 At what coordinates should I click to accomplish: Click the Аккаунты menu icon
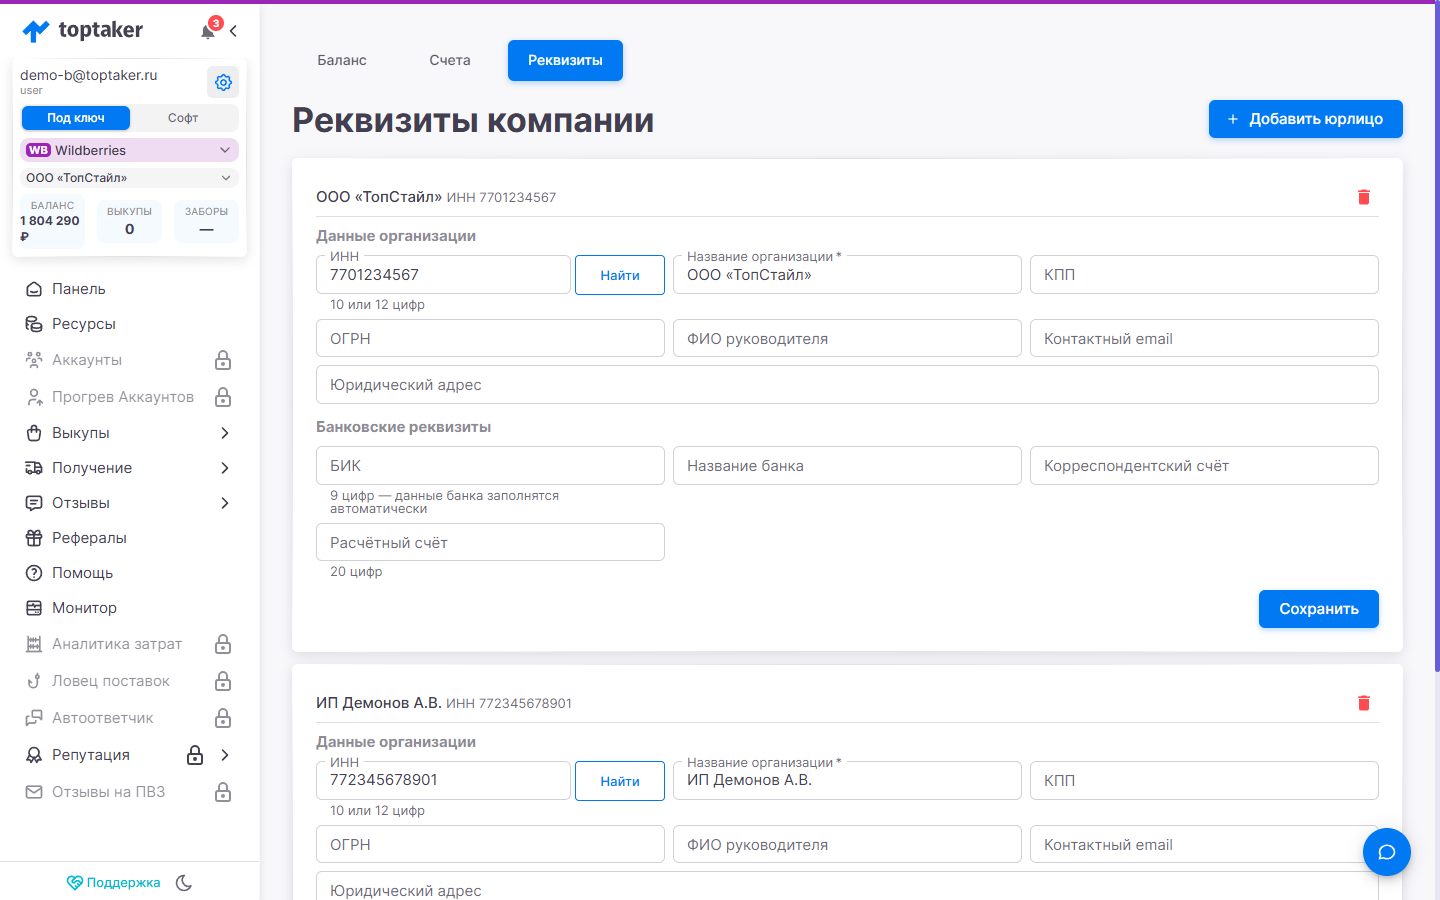point(34,360)
